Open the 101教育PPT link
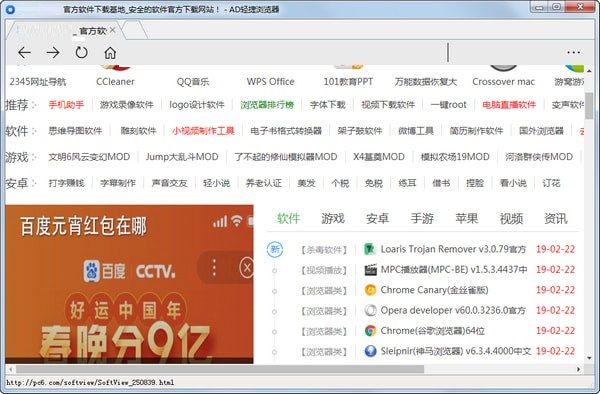 tap(348, 81)
